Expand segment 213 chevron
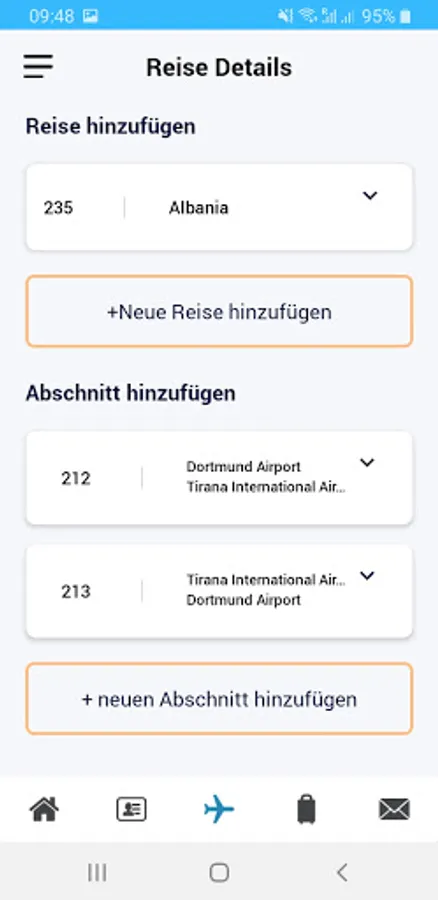Image resolution: width=438 pixels, height=900 pixels. 367,576
